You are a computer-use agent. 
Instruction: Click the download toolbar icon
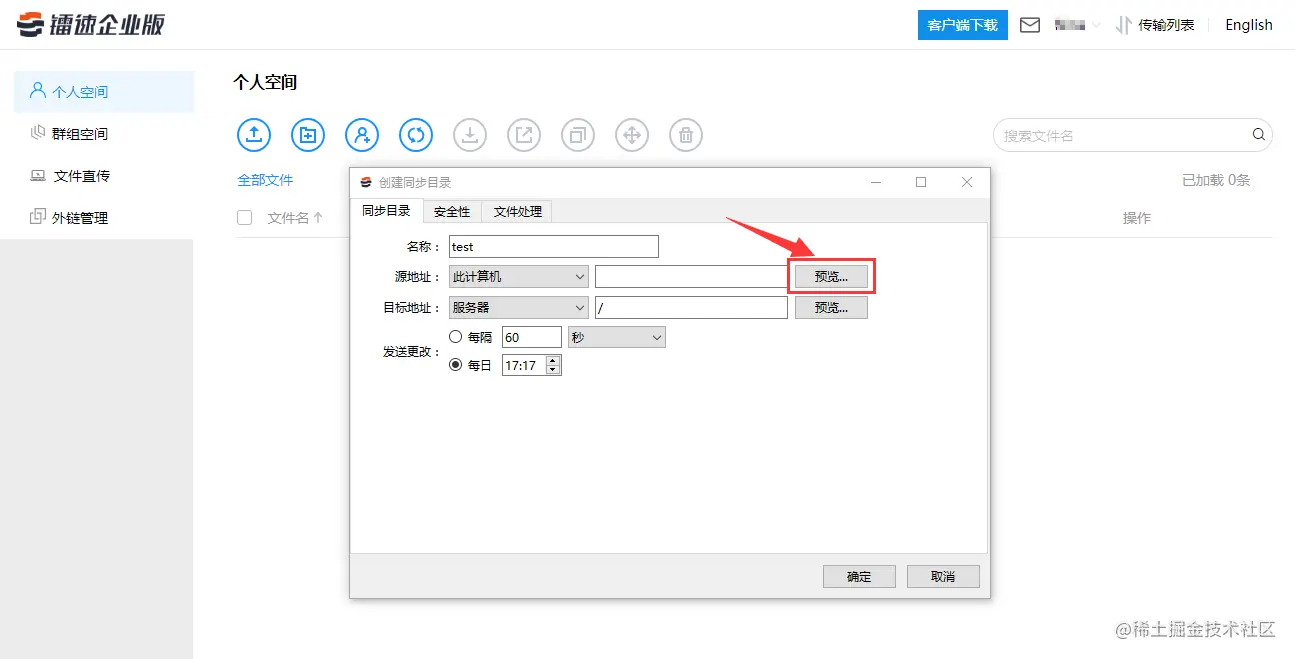(x=470, y=134)
